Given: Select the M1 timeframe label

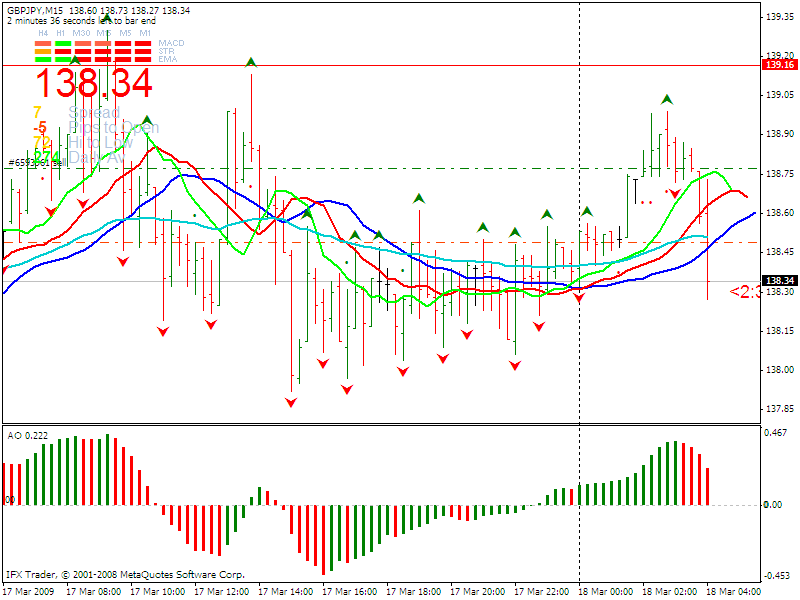Looking at the screenshot, I should (145, 32).
